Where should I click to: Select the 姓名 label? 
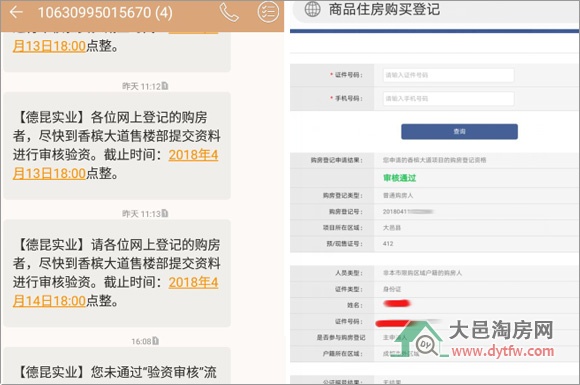[355, 305]
